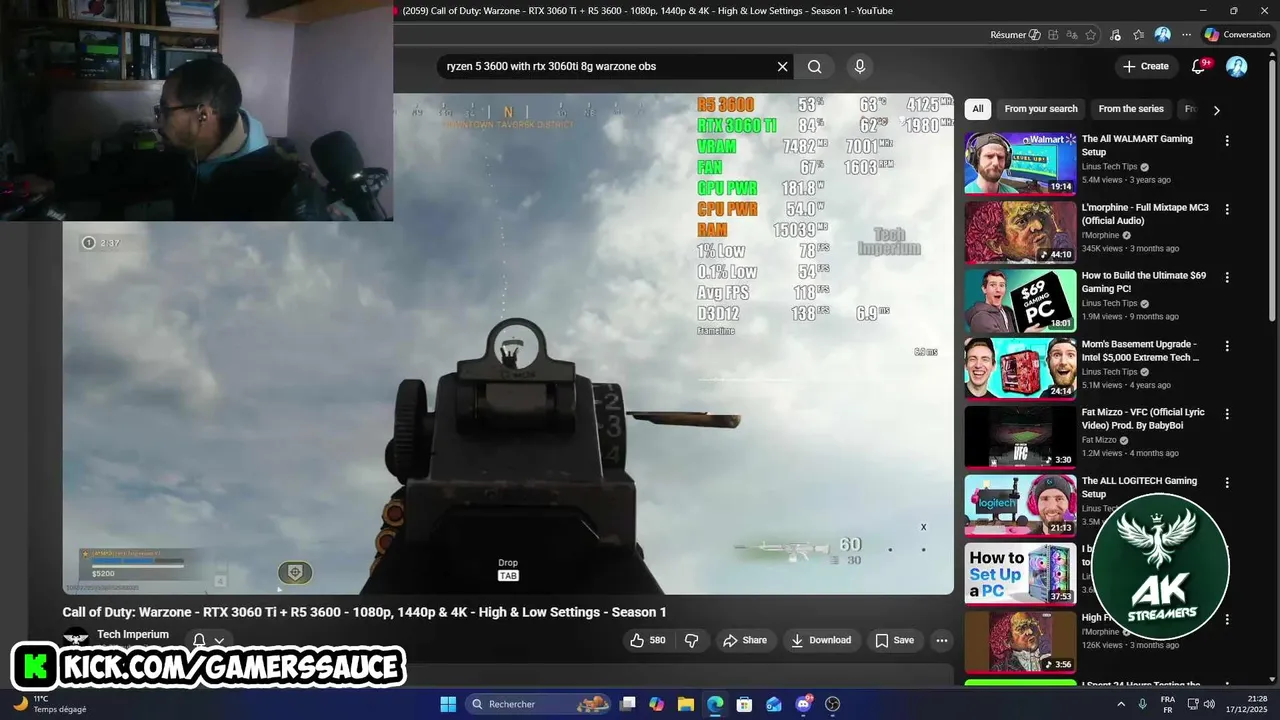The image size is (1280, 720).
Task: Open the Copilot Conversation button
Action: click(1238, 35)
